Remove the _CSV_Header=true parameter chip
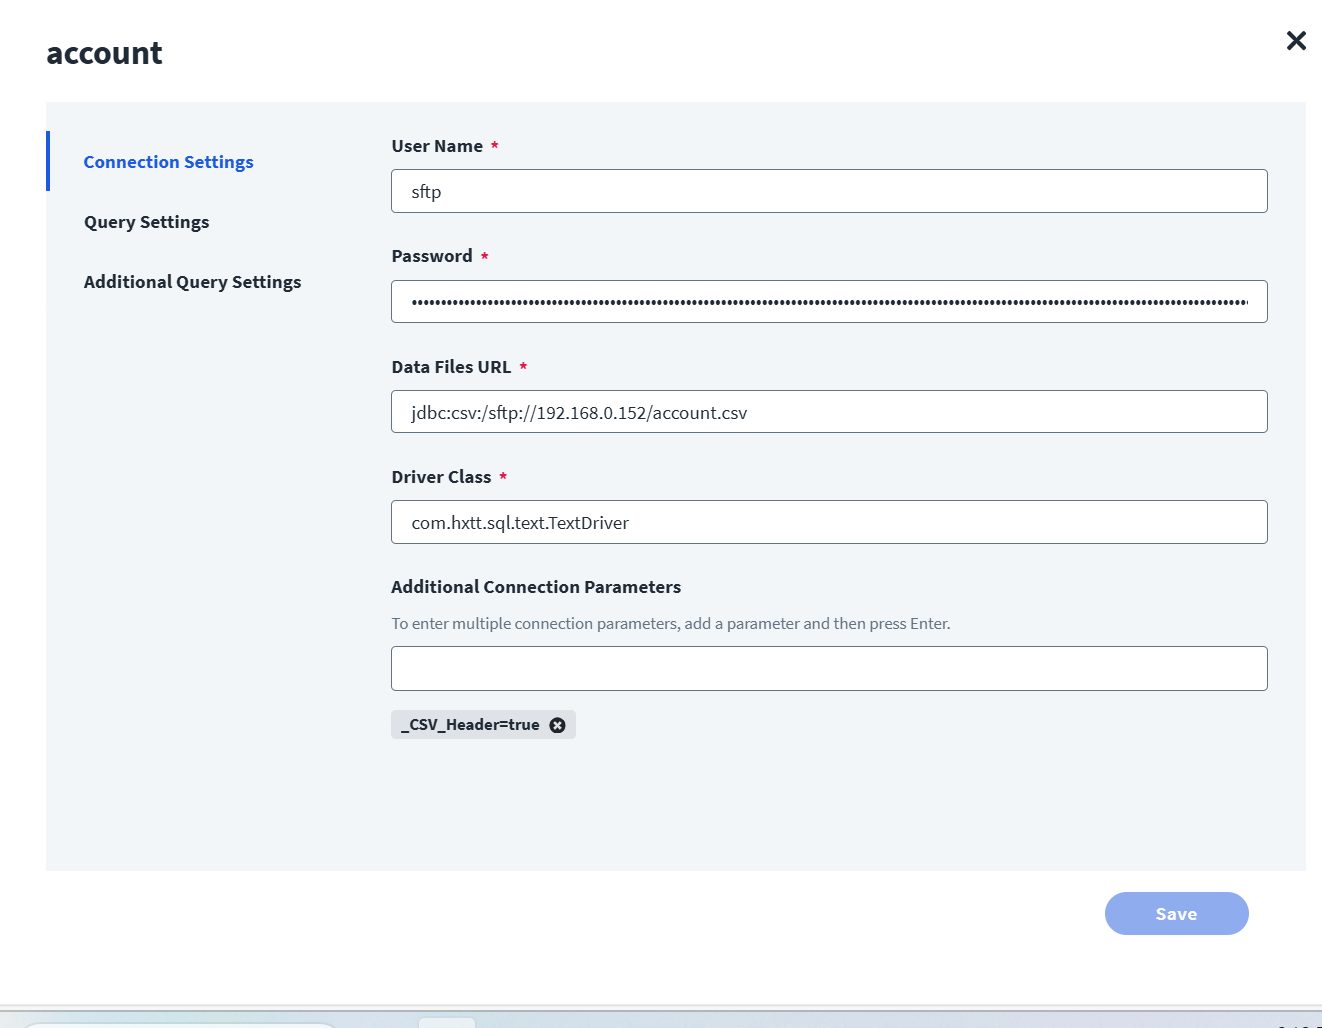 tap(558, 725)
